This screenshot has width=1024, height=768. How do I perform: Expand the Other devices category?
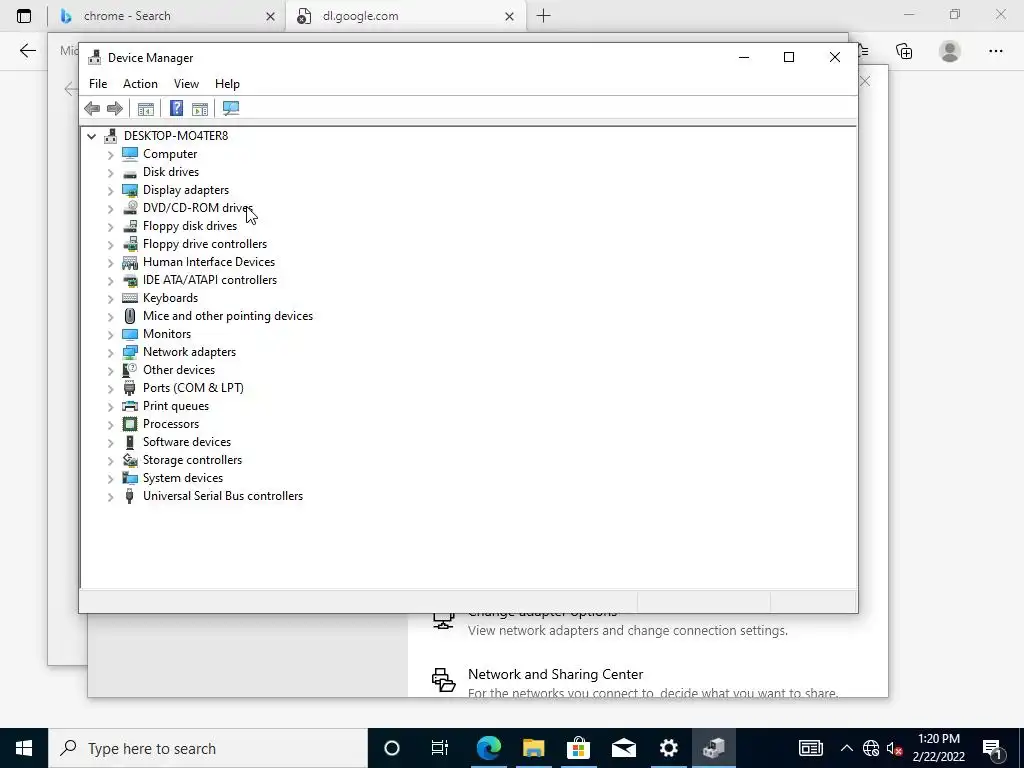click(x=110, y=370)
